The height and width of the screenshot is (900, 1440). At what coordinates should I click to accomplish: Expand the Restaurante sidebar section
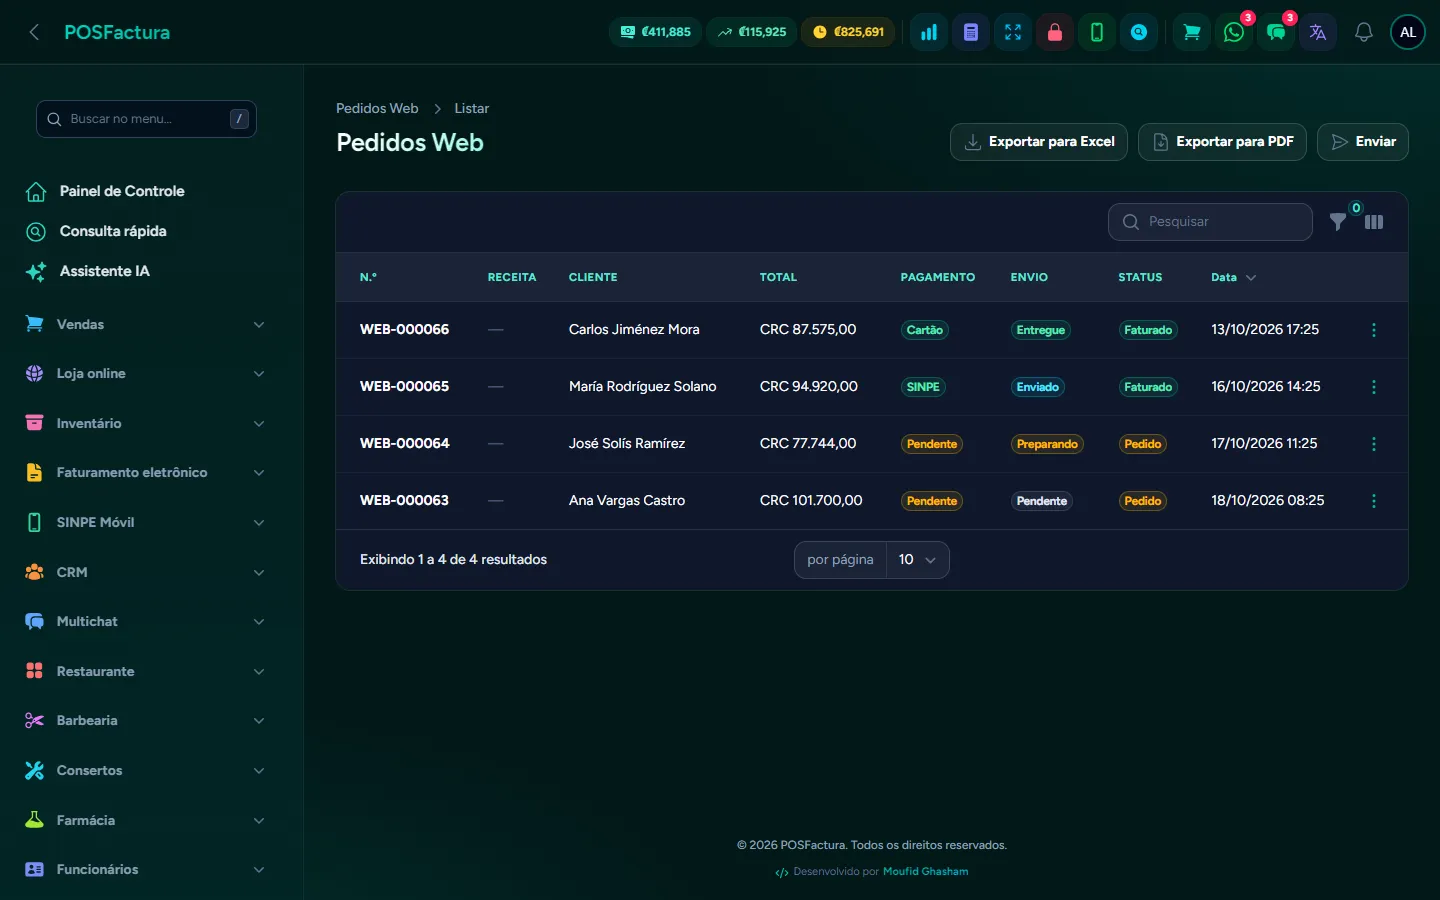click(146, 671)
